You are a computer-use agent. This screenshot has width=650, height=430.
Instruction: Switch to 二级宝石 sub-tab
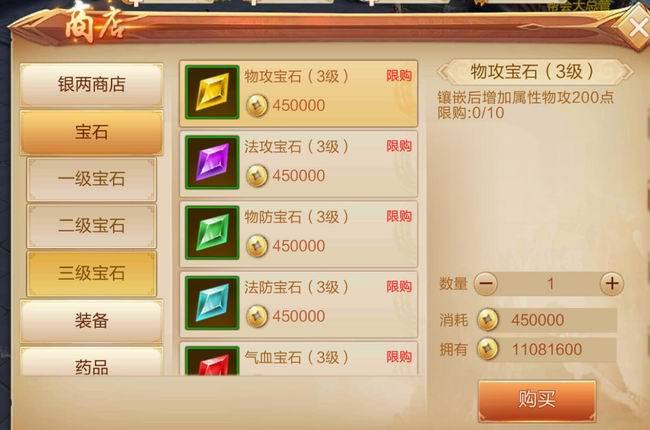tap(92, 226)
